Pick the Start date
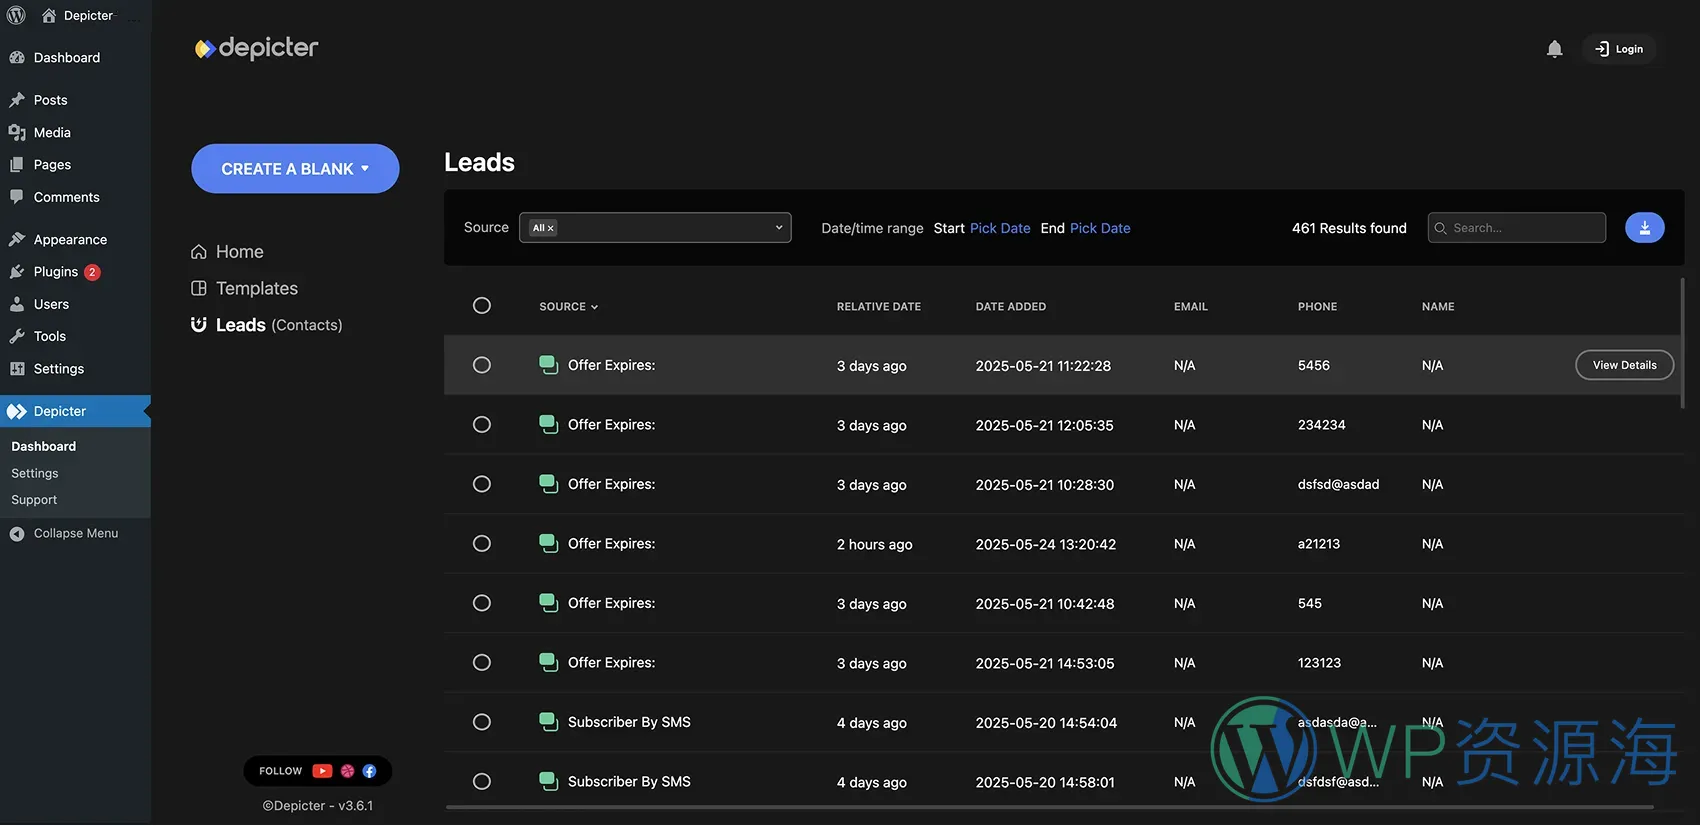This screenshot has width=1700, height=826. [1000, 228]
